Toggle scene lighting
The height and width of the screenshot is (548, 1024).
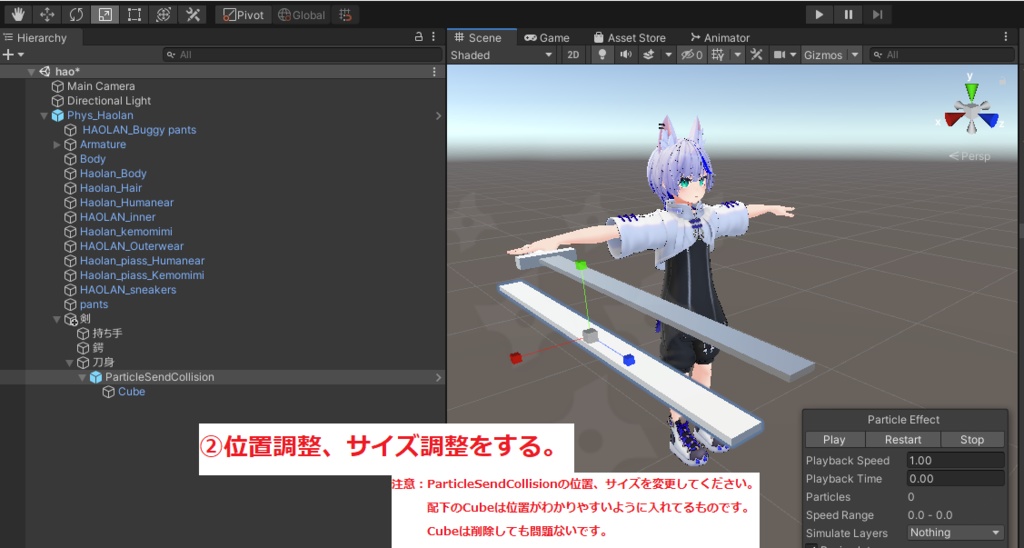coord(601,55)
